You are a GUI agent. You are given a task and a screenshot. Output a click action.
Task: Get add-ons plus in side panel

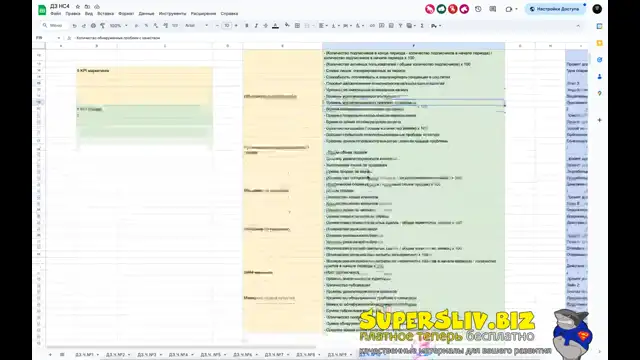(600, 120)
